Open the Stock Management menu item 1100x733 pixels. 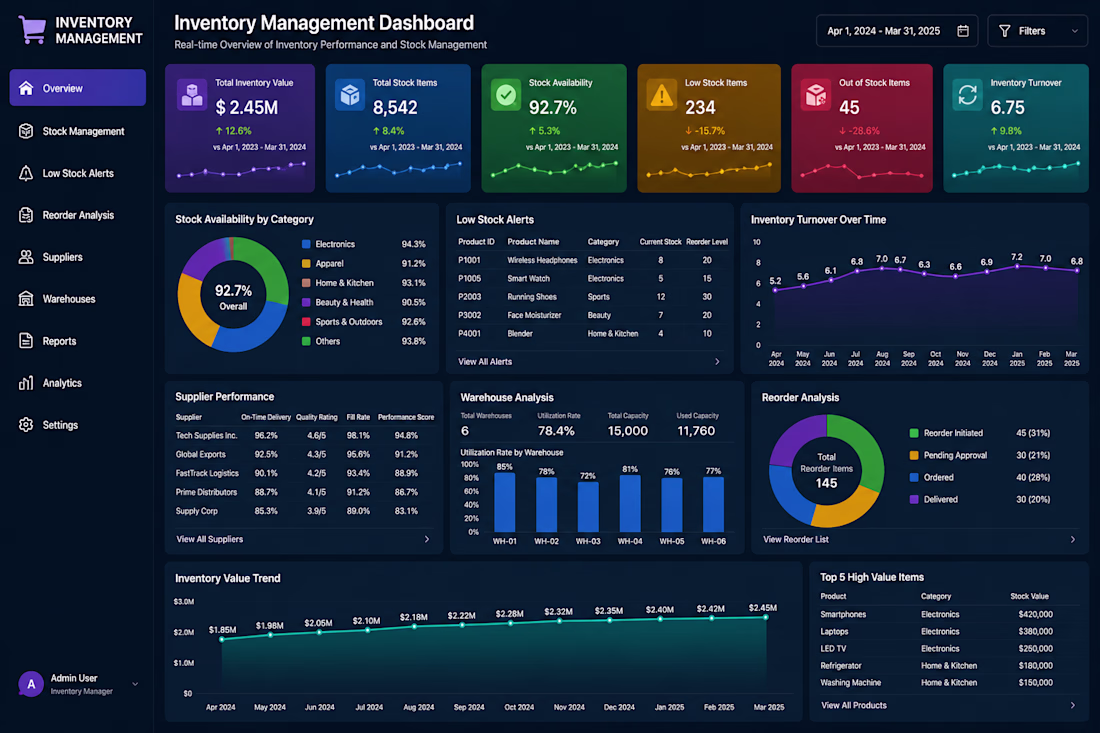tap(78, 131)
